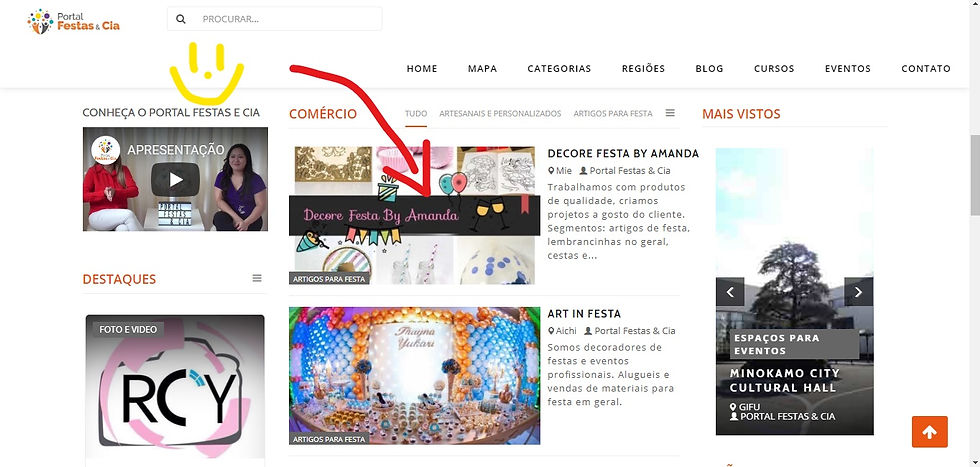Select the TUDO tab in Comércio

416,114
